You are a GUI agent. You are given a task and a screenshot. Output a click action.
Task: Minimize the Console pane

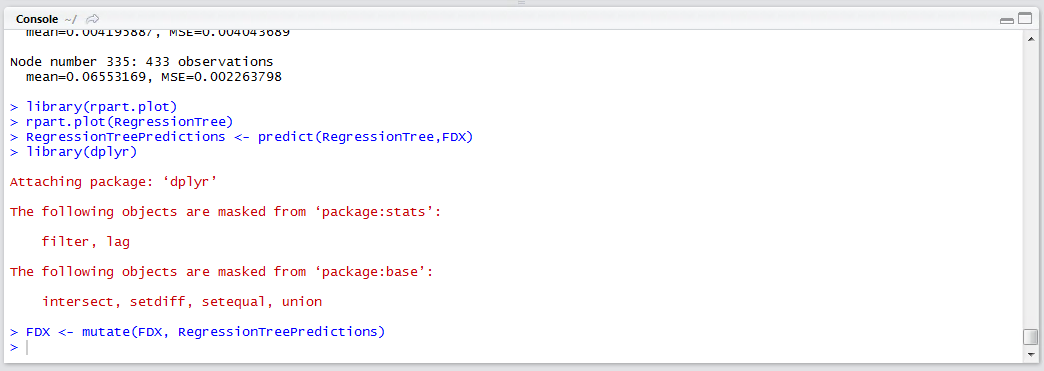pos(1006,20)
